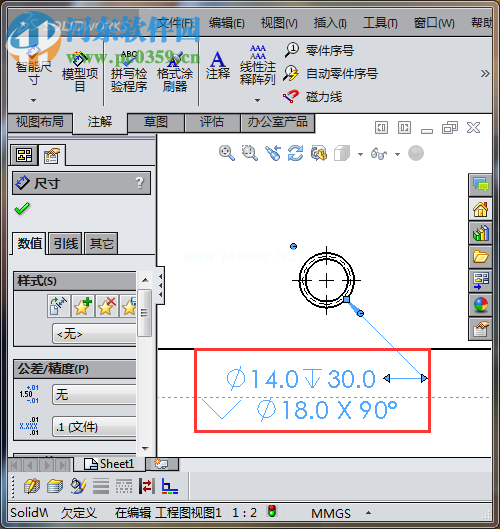The width and height of the screenshot is (500, 529).
Task: Open the style <无> dropdown
Action: point(94,334)
